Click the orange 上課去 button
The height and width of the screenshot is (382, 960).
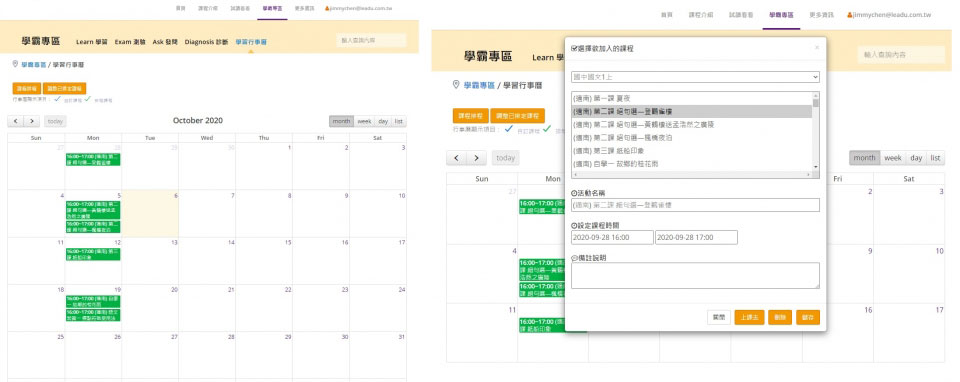[749, 317]
